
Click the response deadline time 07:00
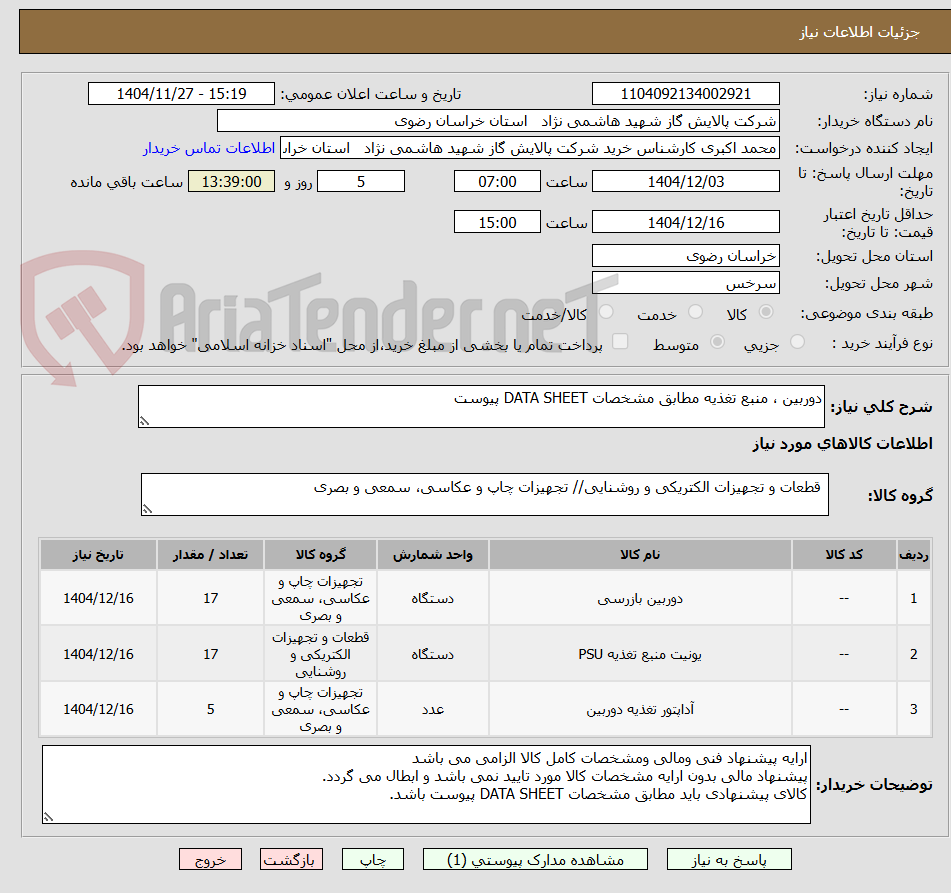[497, 181]
